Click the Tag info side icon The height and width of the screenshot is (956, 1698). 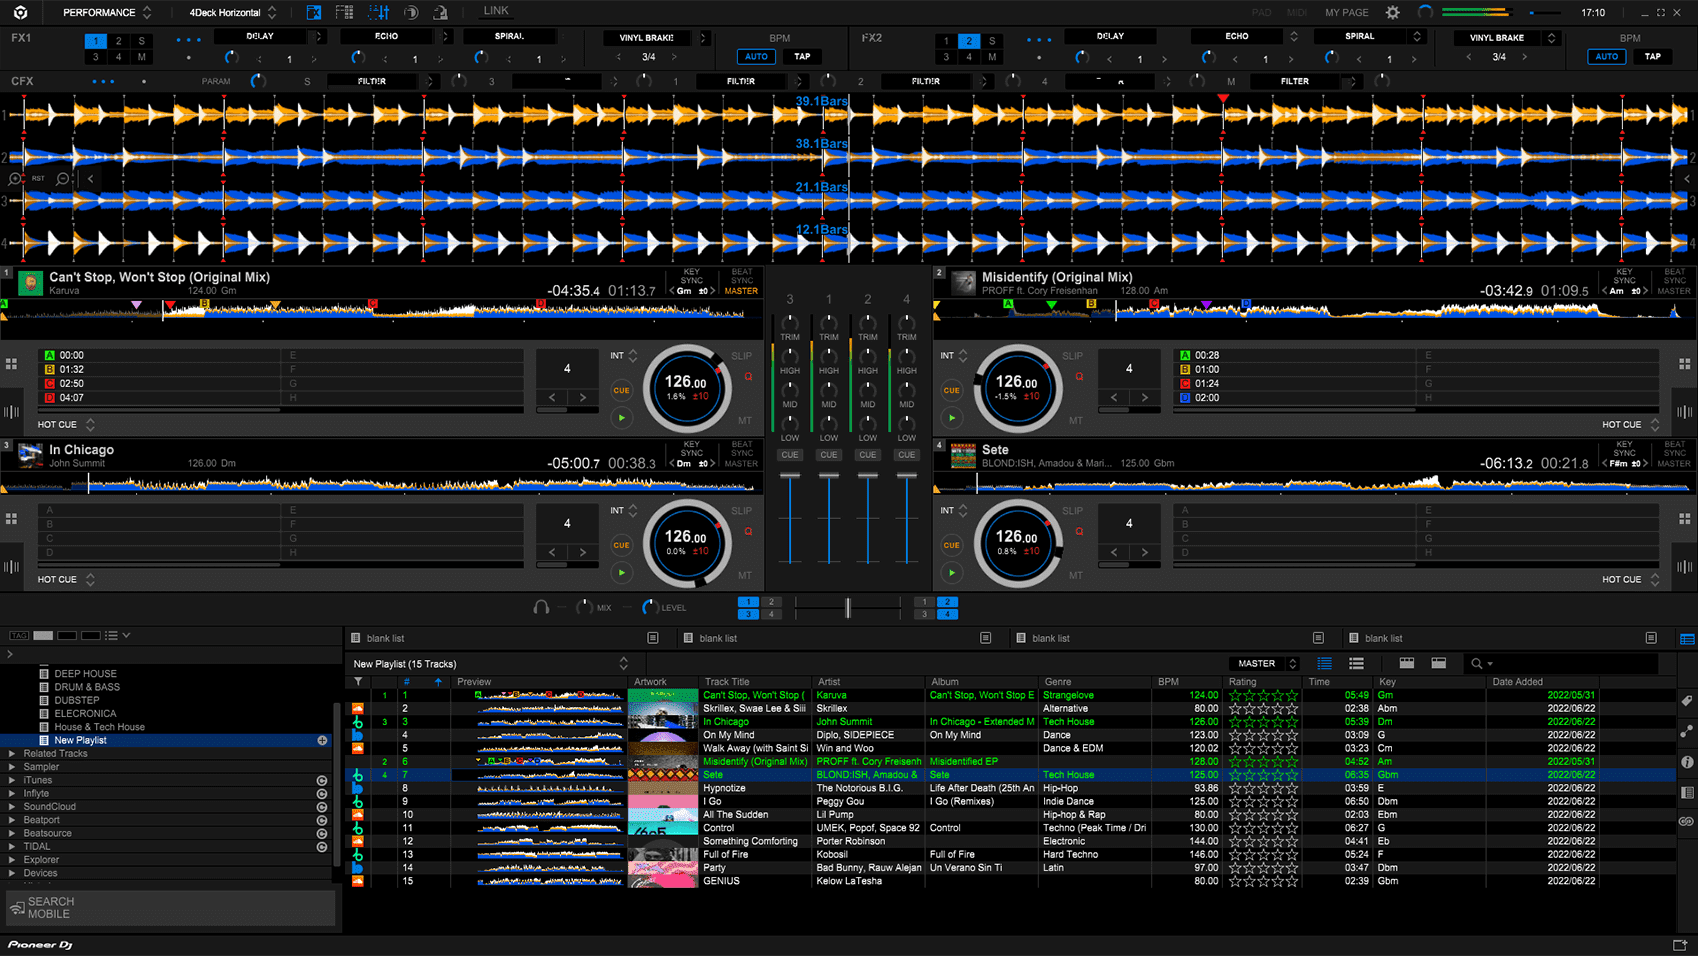1687,701
